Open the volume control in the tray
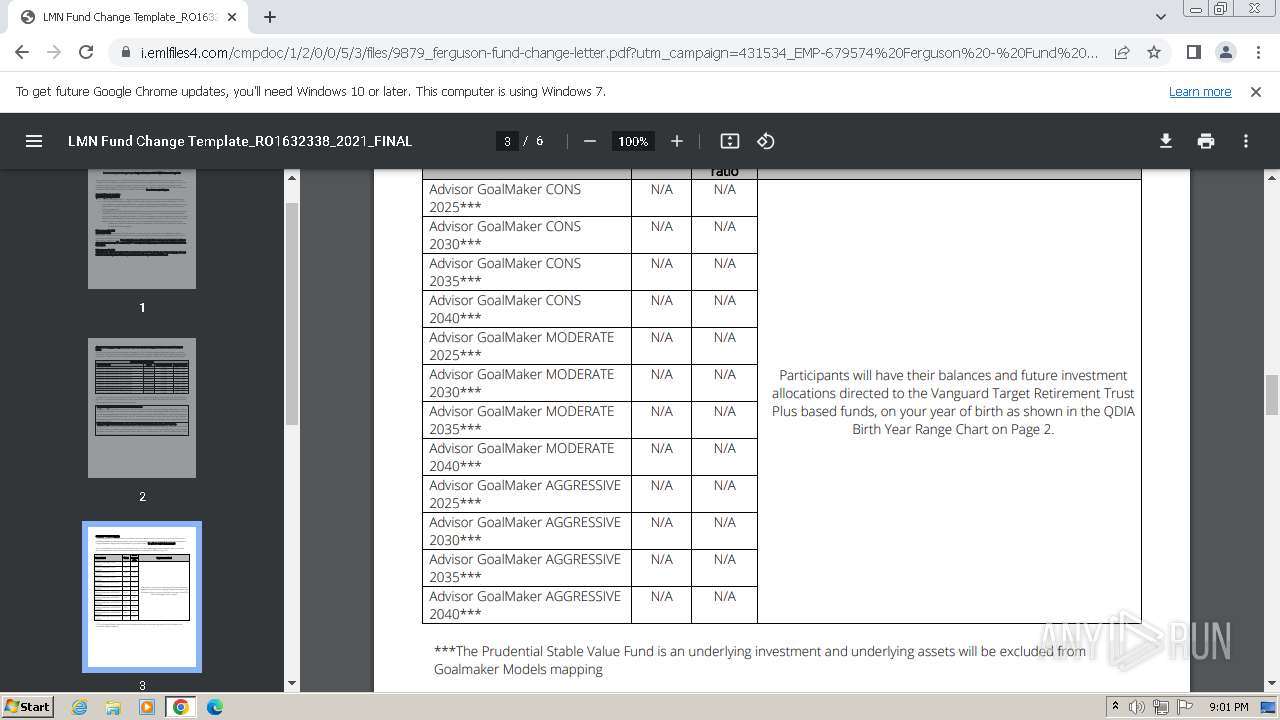Image resolution: width=1280 pixels, height=720 pixels. click(x=1137, y=707)
